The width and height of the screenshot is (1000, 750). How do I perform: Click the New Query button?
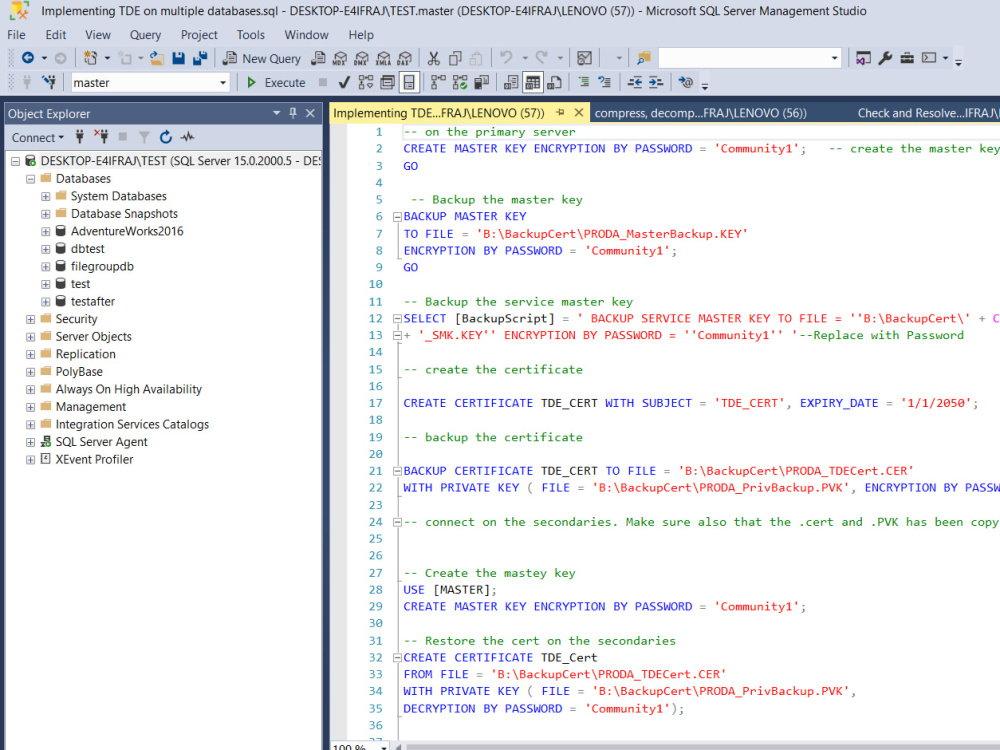click(x=262, y=58)
